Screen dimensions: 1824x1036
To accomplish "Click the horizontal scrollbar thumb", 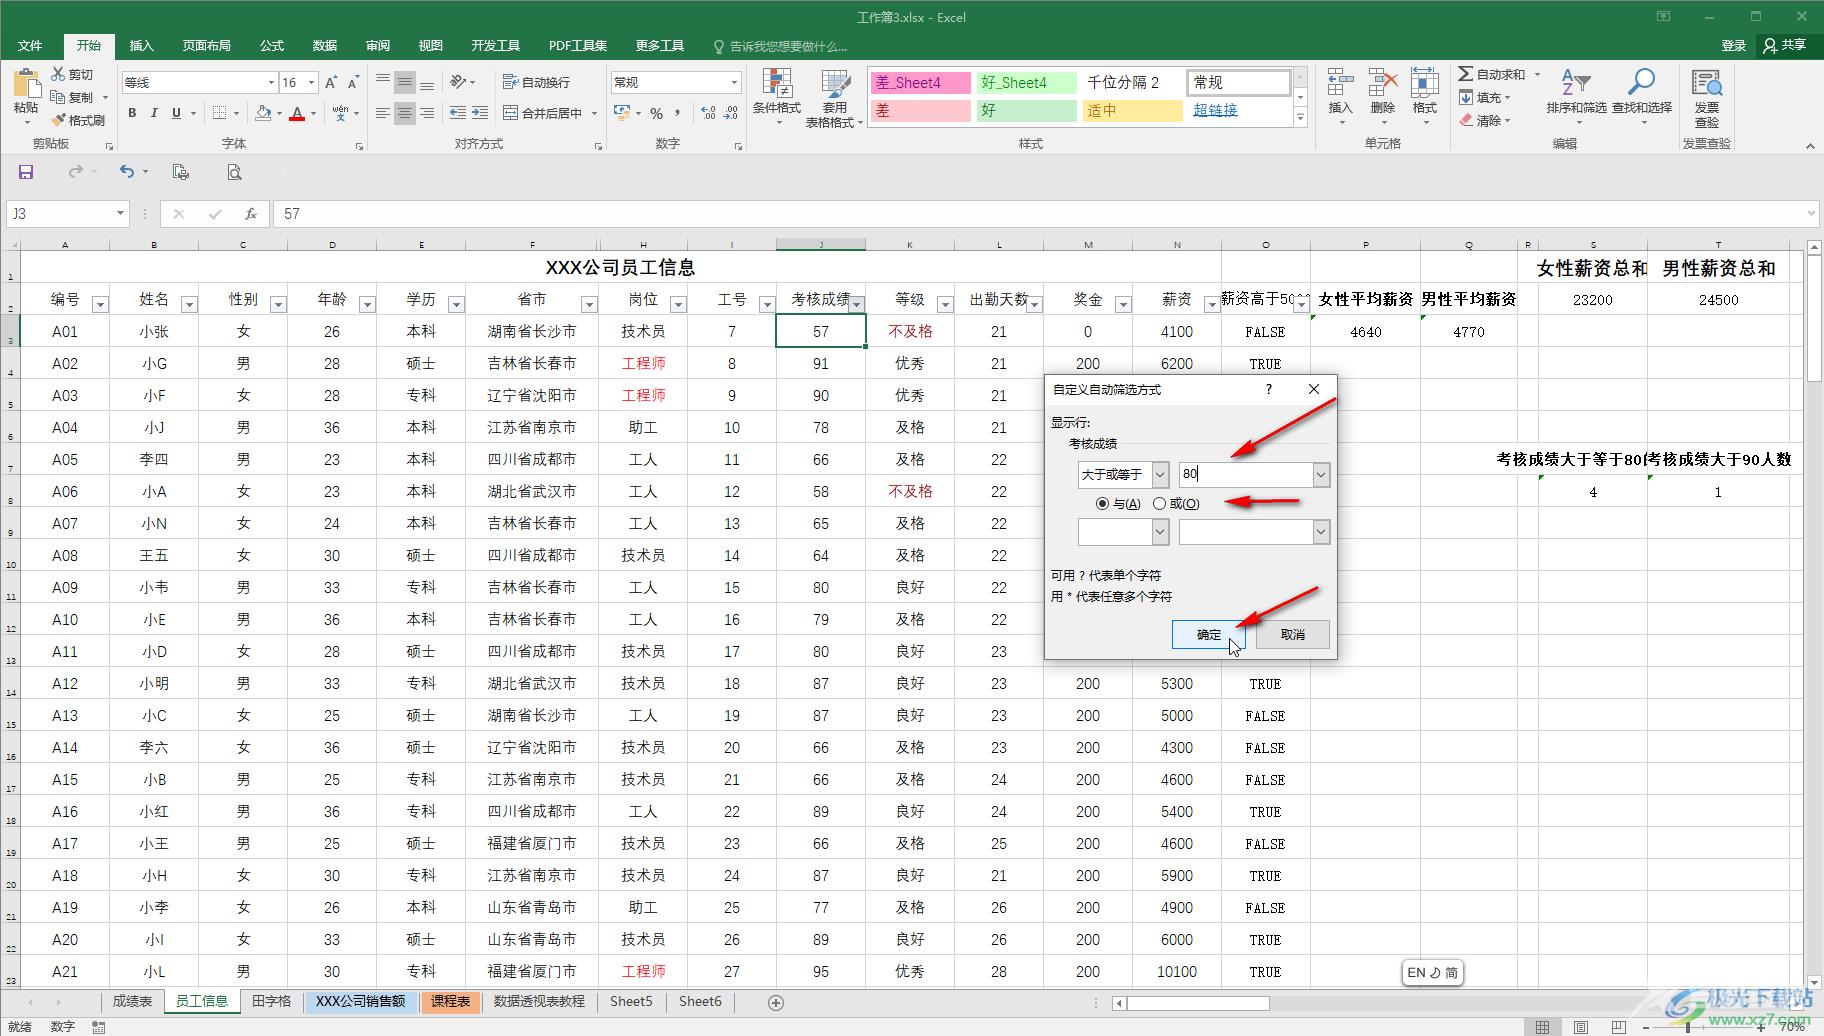I will (x=1198, y=1003).
